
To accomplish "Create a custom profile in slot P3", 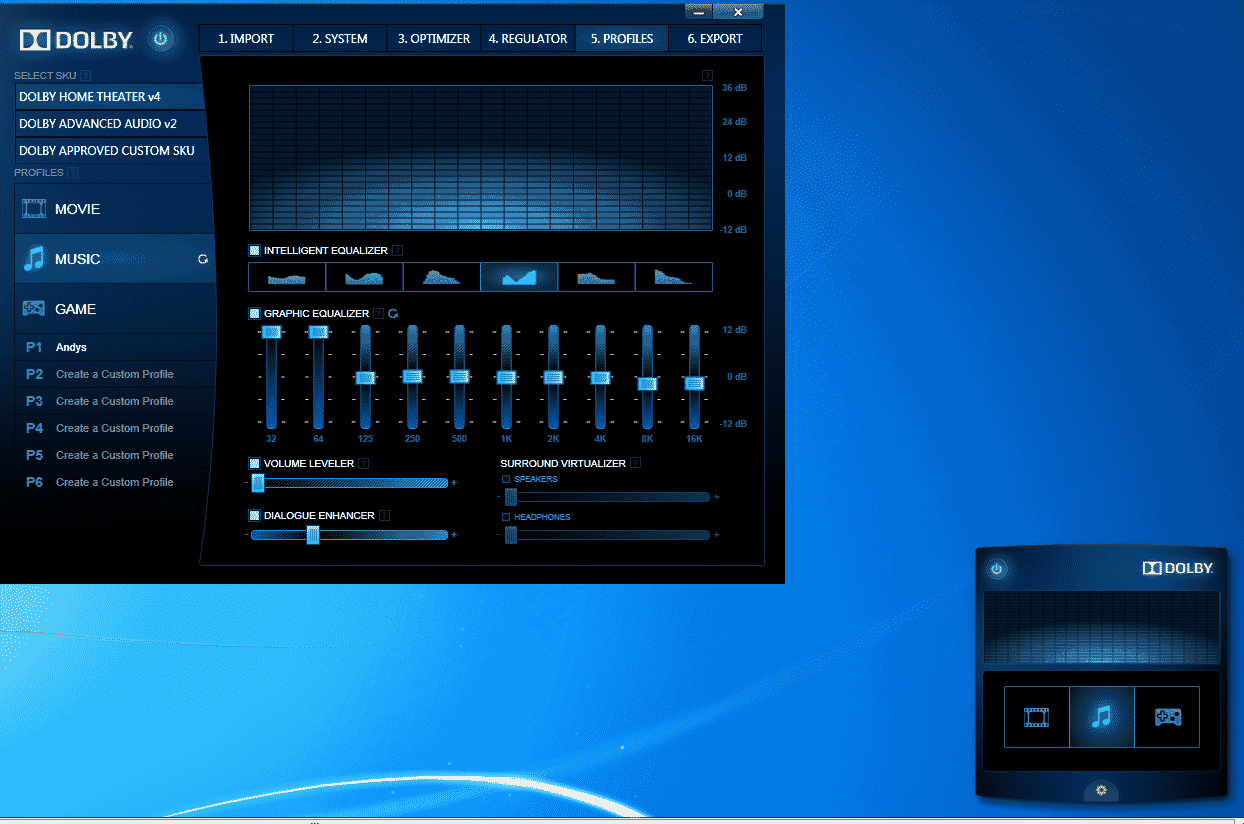I will click(x=115, y=401).
